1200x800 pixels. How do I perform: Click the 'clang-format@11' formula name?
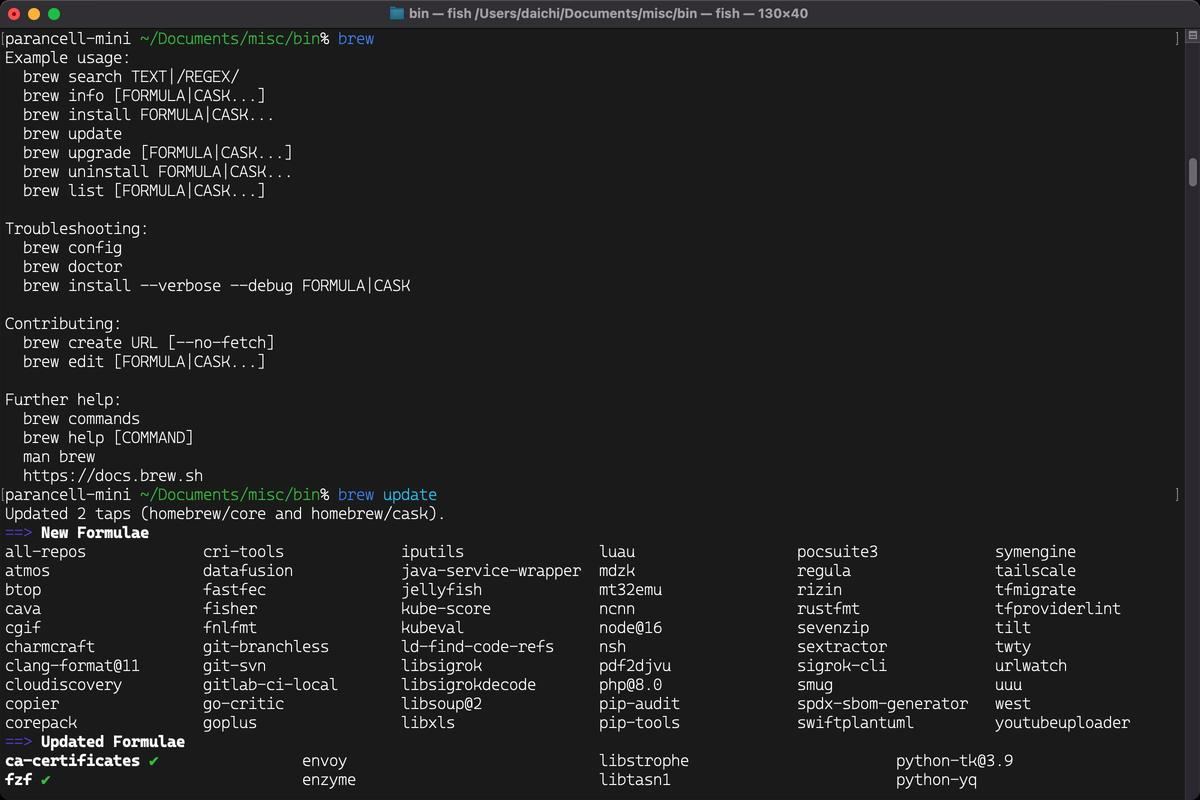coord(72,666)
